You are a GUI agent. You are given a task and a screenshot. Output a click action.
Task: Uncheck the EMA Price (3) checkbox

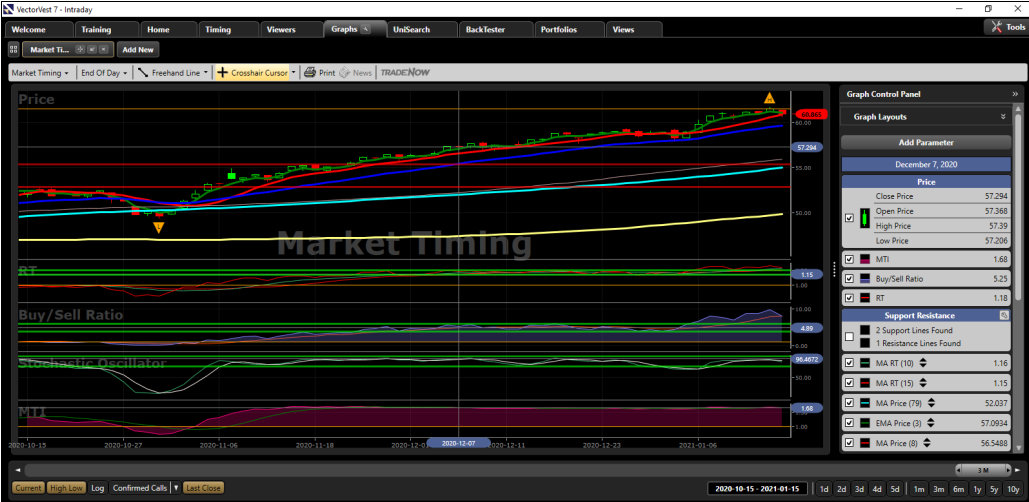(849, 423)
